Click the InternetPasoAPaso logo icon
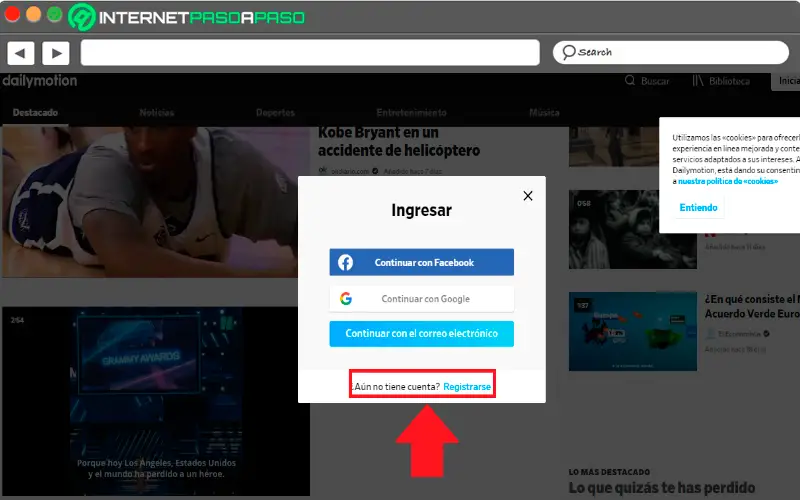 coord(82,17)
